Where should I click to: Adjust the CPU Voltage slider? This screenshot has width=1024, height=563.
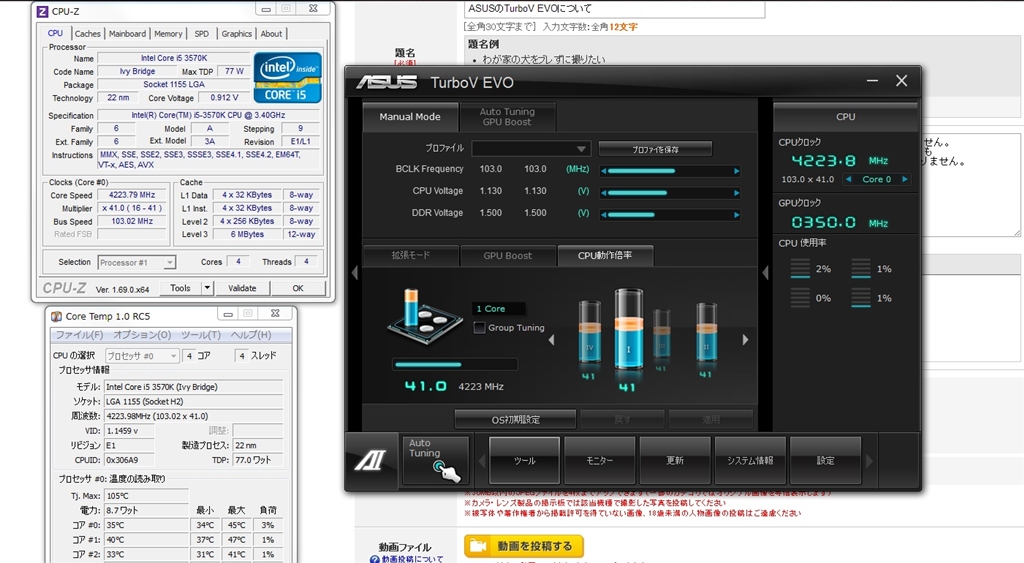[x=670, y=193]
